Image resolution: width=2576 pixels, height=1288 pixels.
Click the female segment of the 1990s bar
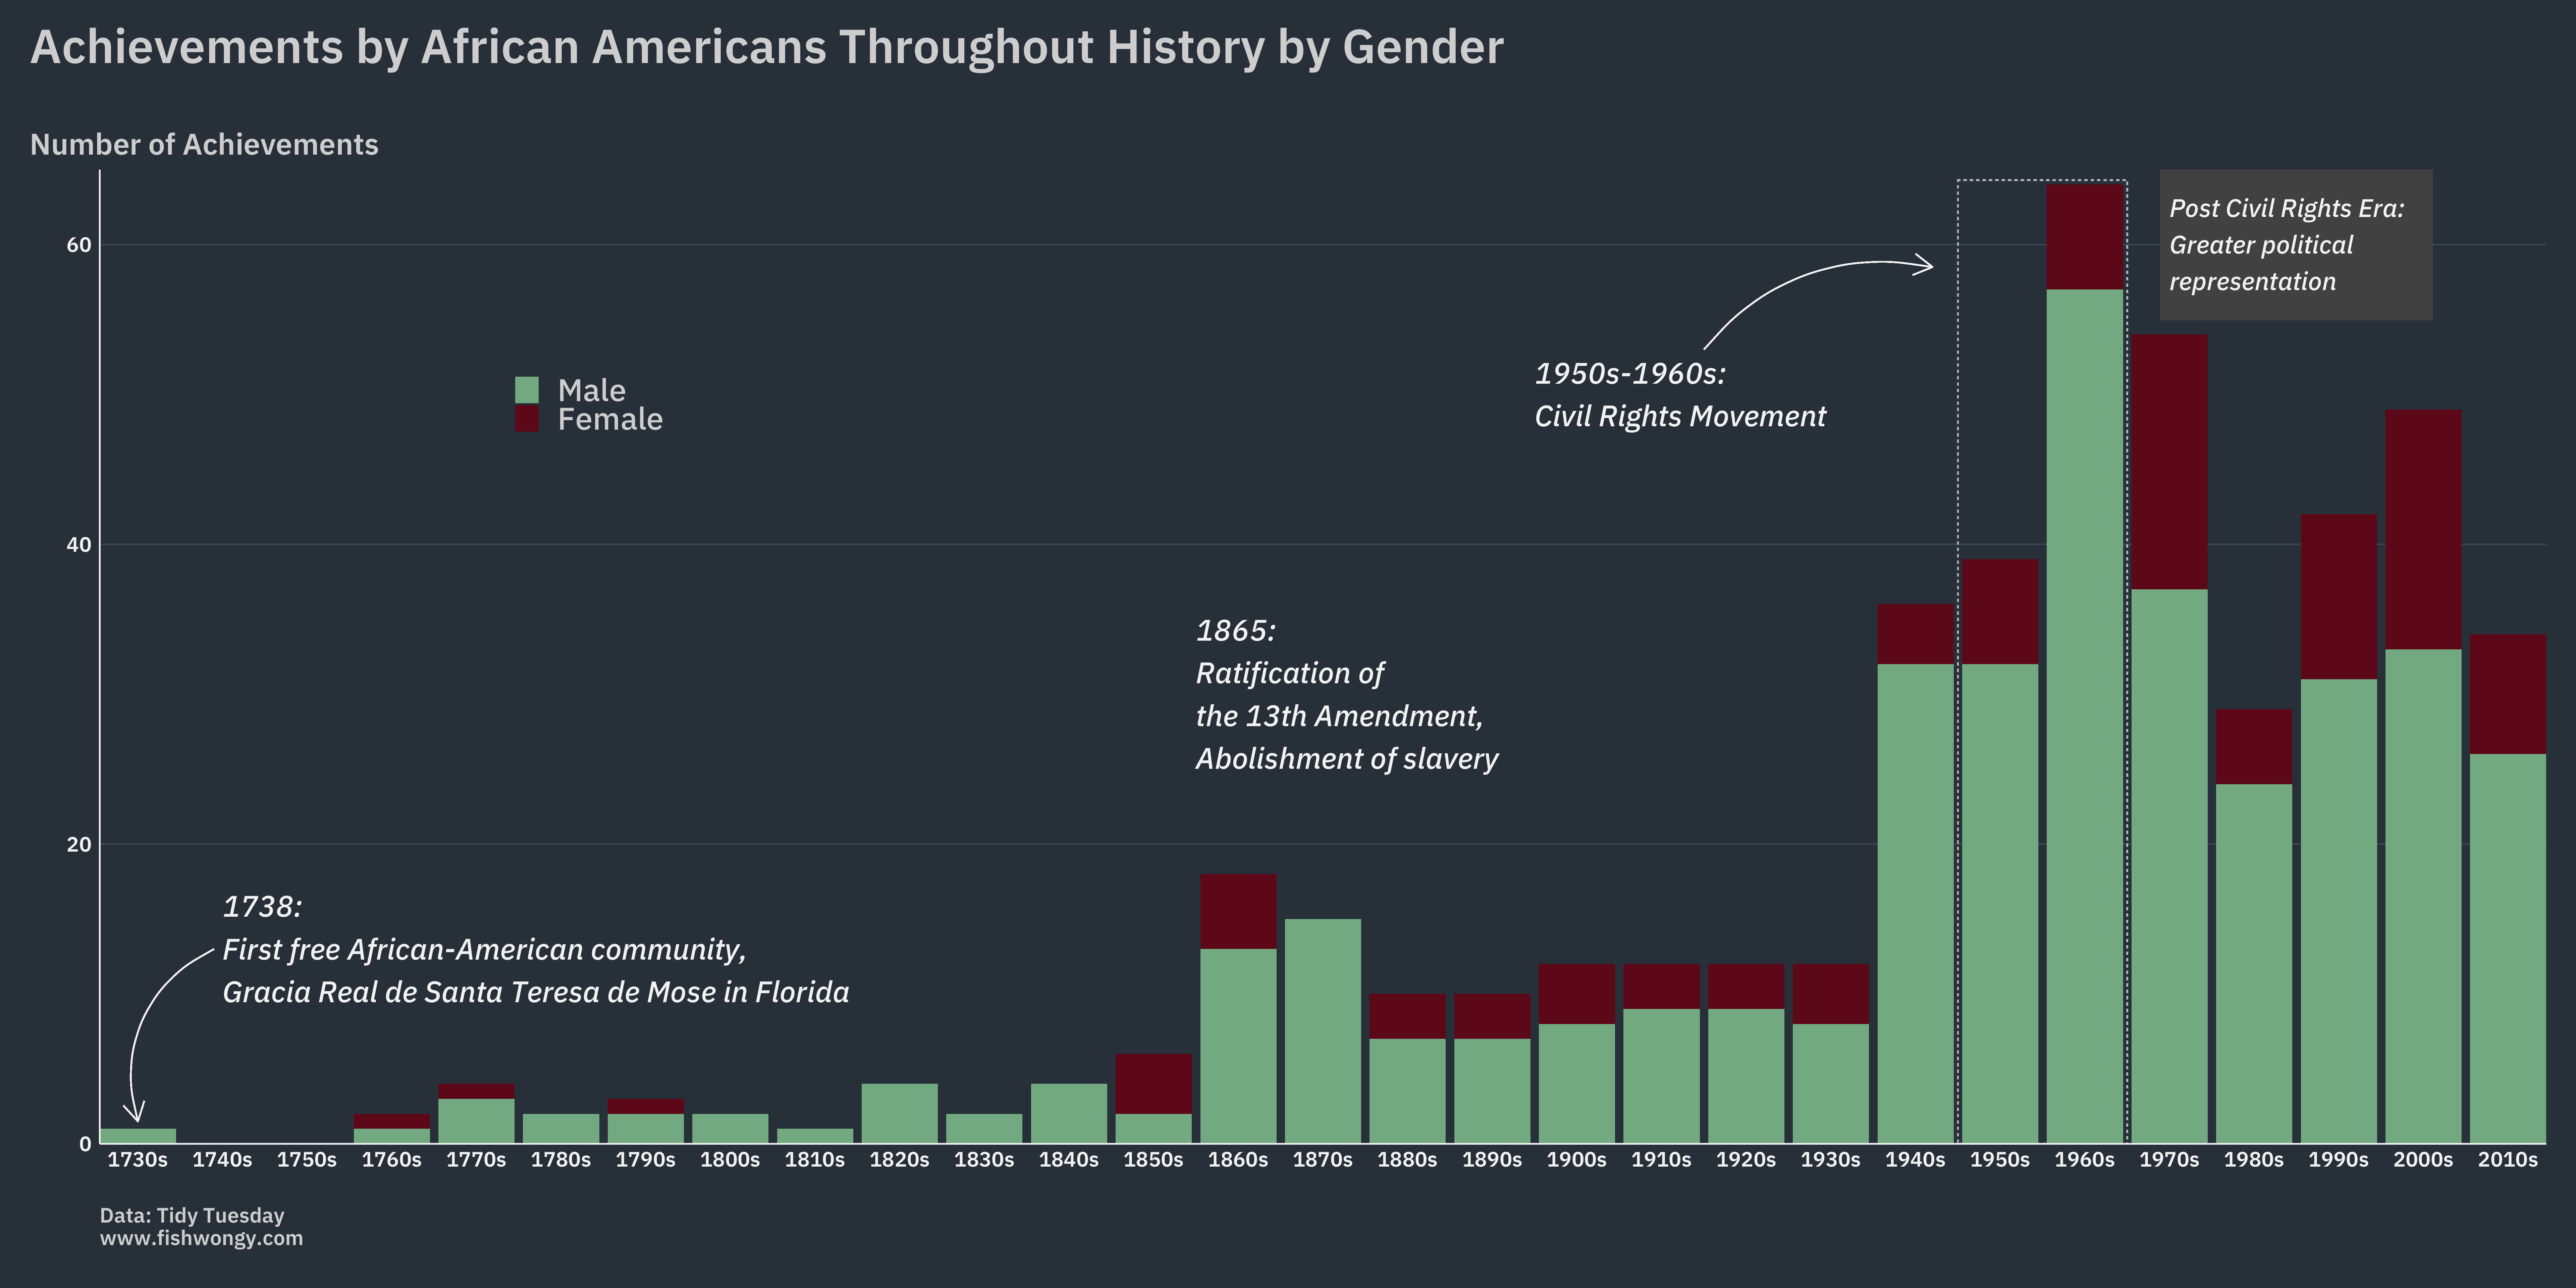coord(2339,597)
